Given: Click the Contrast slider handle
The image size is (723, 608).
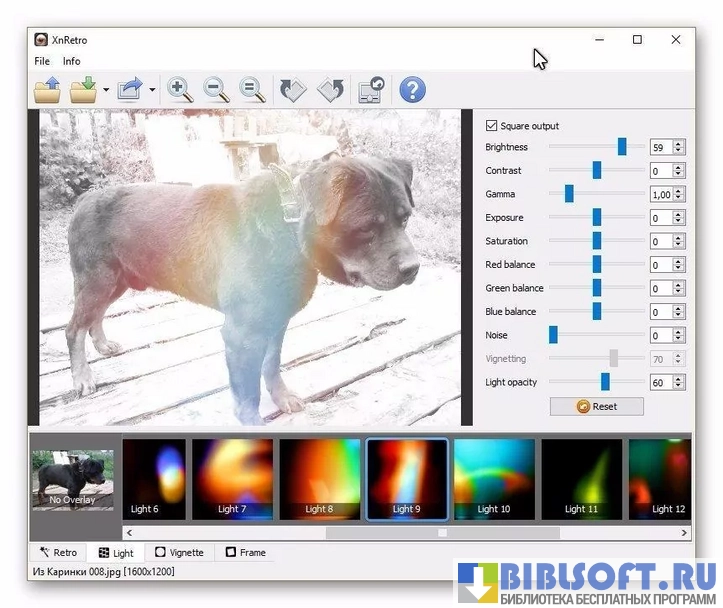Looking at the screenshot, I should (x=597, y=171).
